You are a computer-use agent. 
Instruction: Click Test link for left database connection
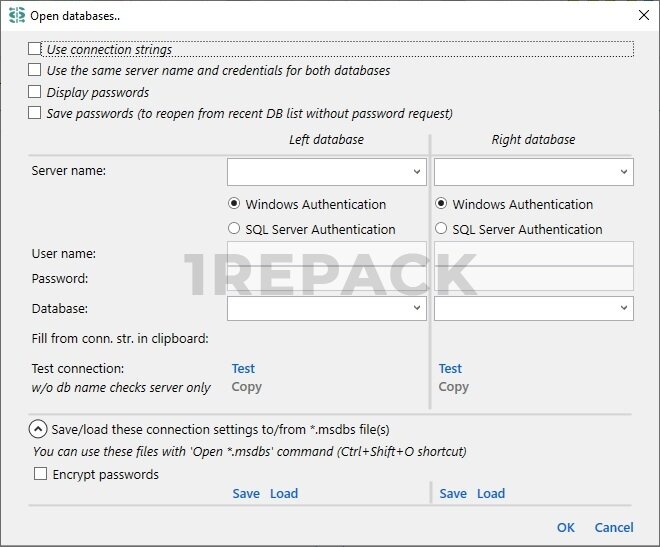pos(243,369)
